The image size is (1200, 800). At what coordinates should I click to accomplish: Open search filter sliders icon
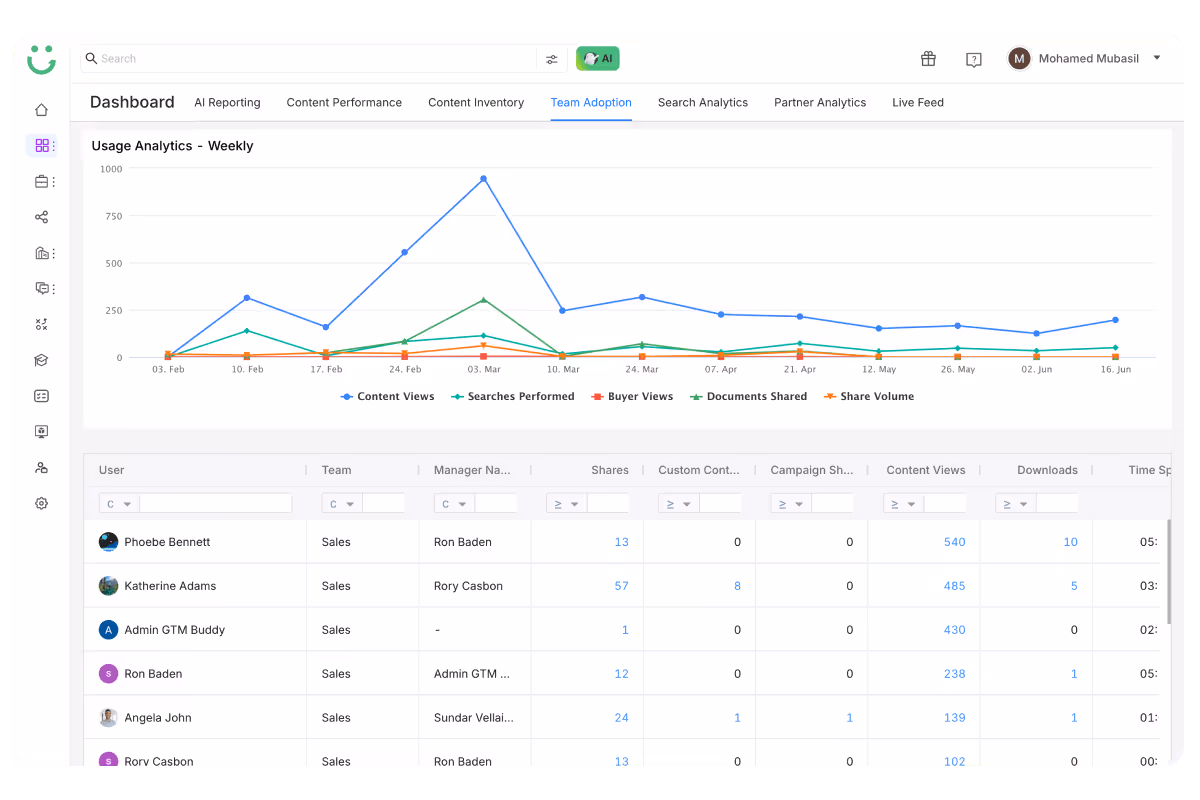click(552, 59)
